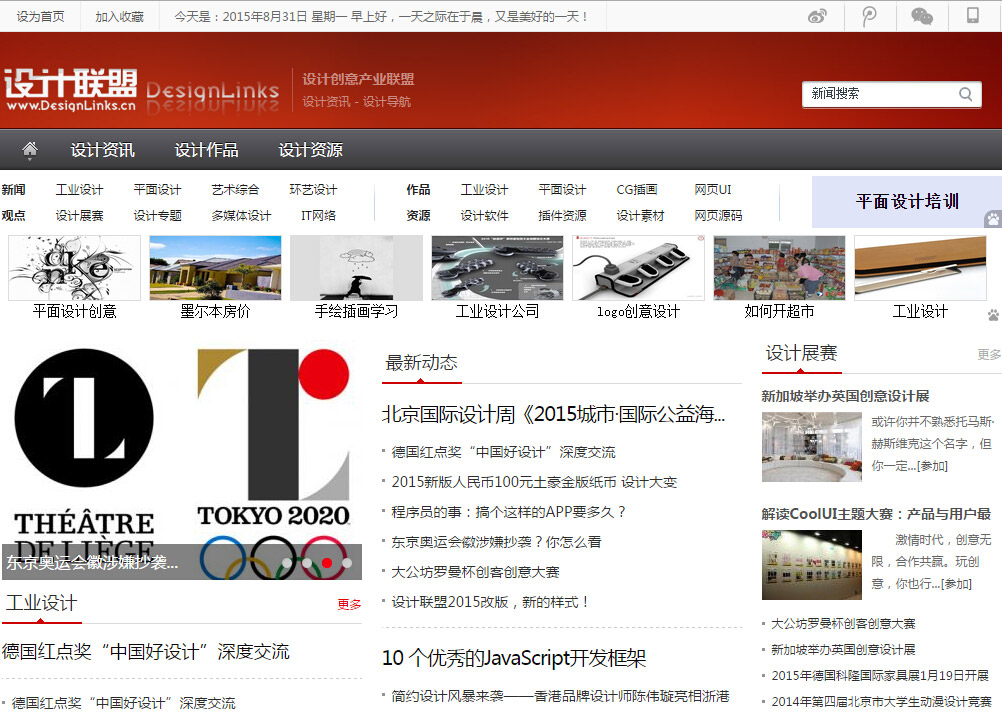Select the first carousel dot
The image size is (1002, 713).
(288, 563)
